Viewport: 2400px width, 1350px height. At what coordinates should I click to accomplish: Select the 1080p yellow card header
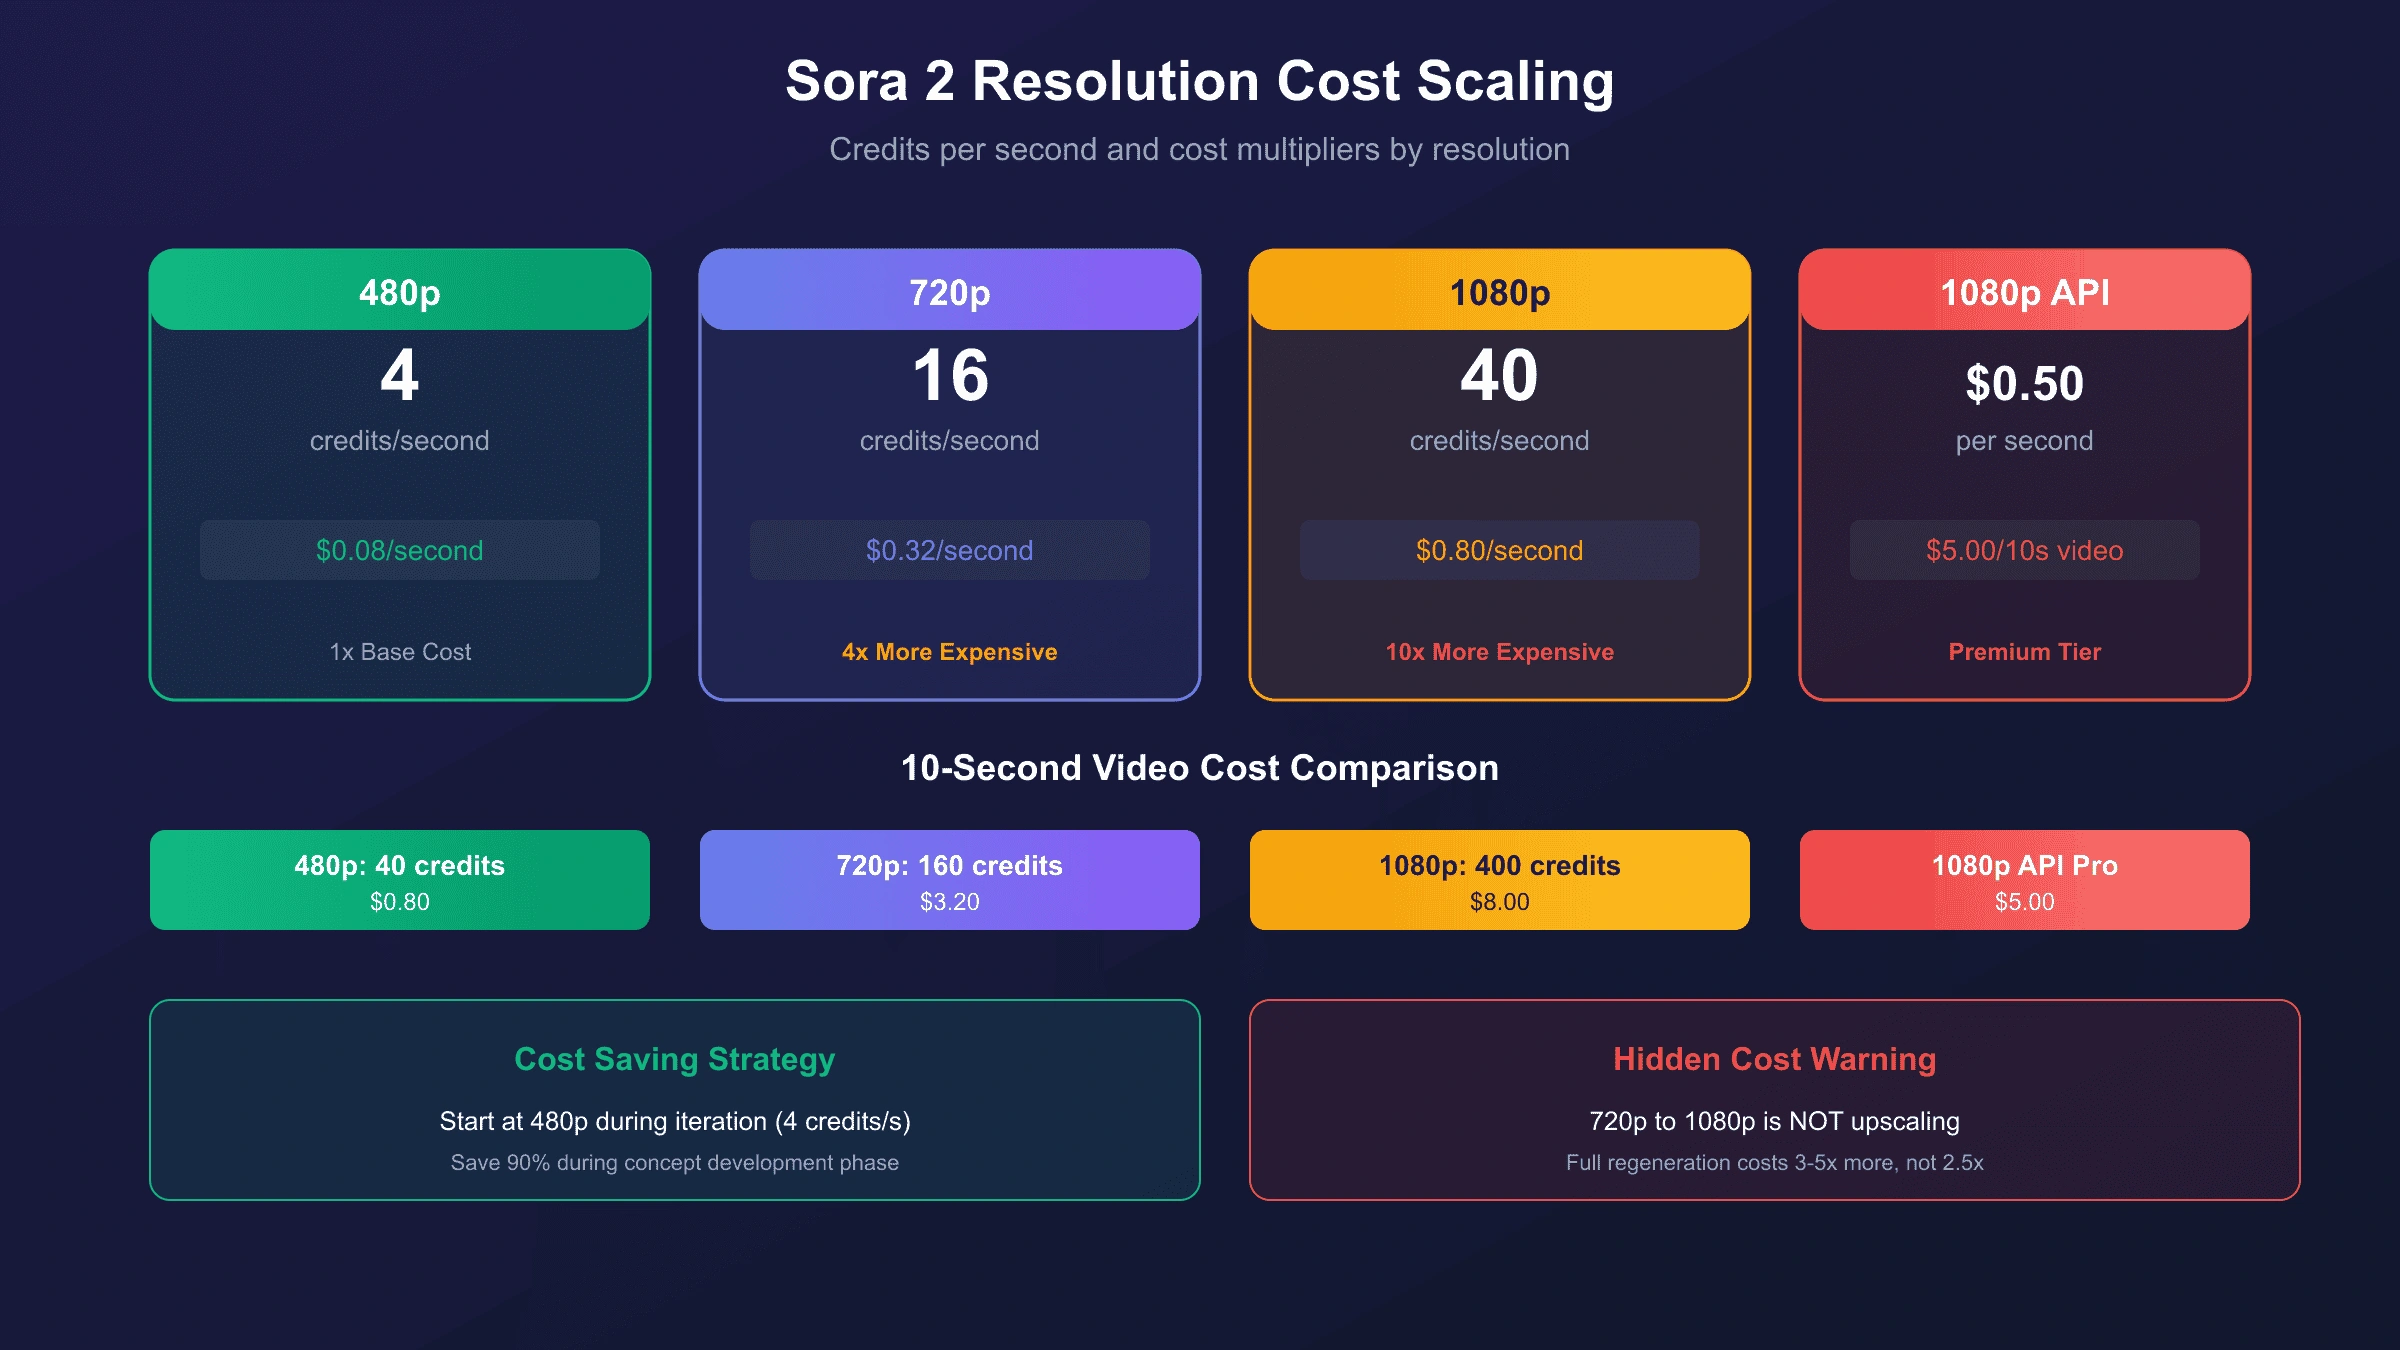pyautogui.click(x=1500, y=290)
